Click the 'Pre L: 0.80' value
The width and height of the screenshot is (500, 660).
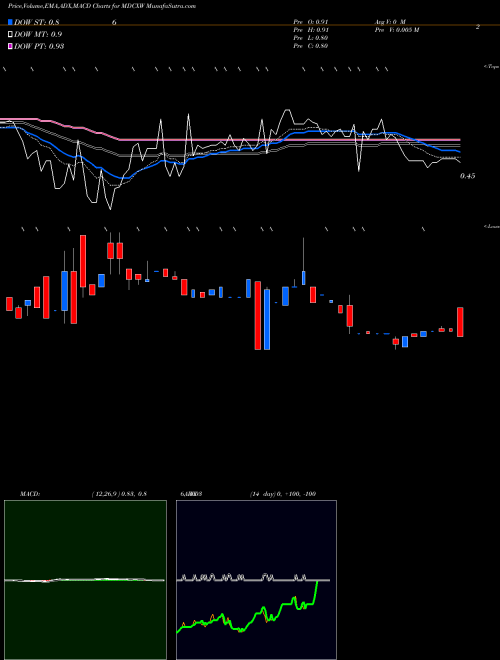(x=311, y=38)
